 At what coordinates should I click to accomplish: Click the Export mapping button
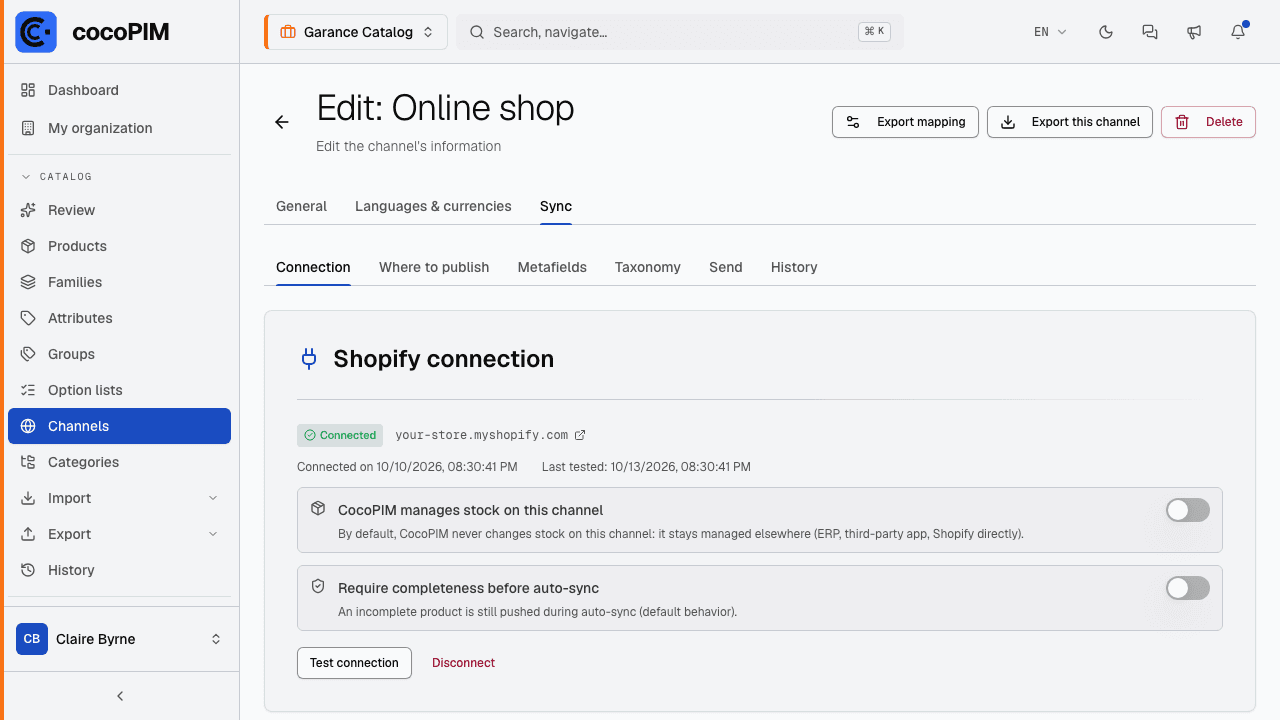[905, 122]
